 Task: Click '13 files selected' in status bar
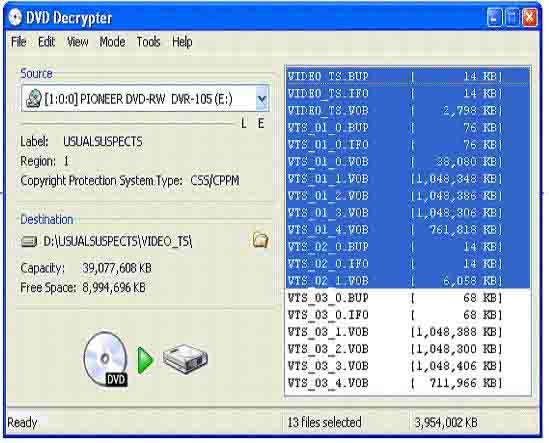(324, 422)
